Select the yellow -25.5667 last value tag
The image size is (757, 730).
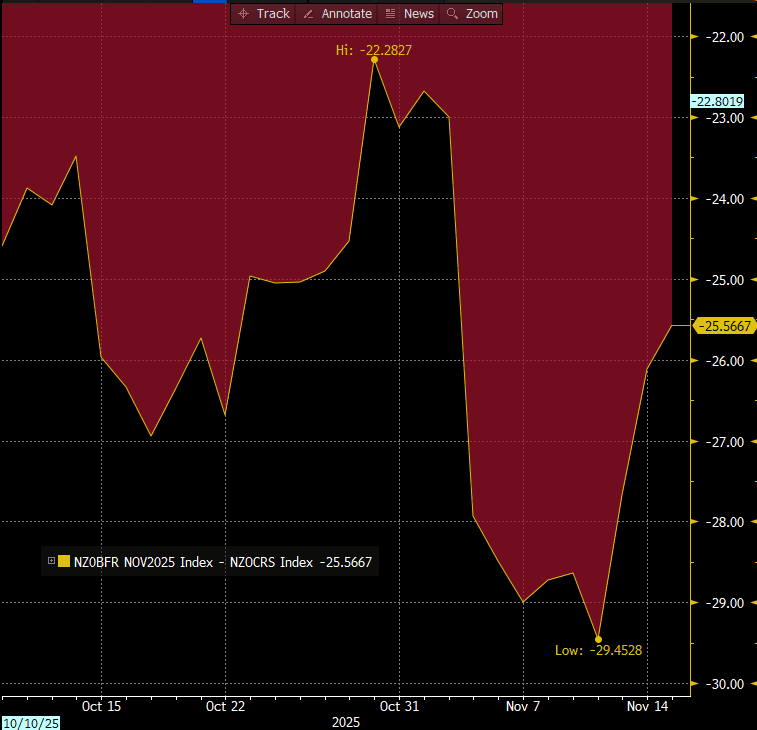coord(725,326)
